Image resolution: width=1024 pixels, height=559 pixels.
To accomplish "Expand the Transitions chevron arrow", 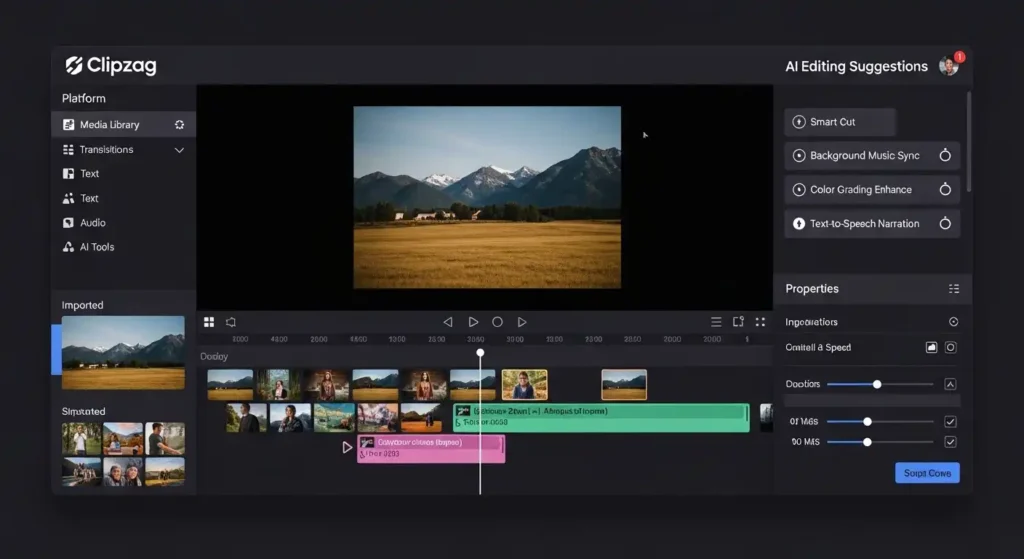I will (x=179, y=150).
